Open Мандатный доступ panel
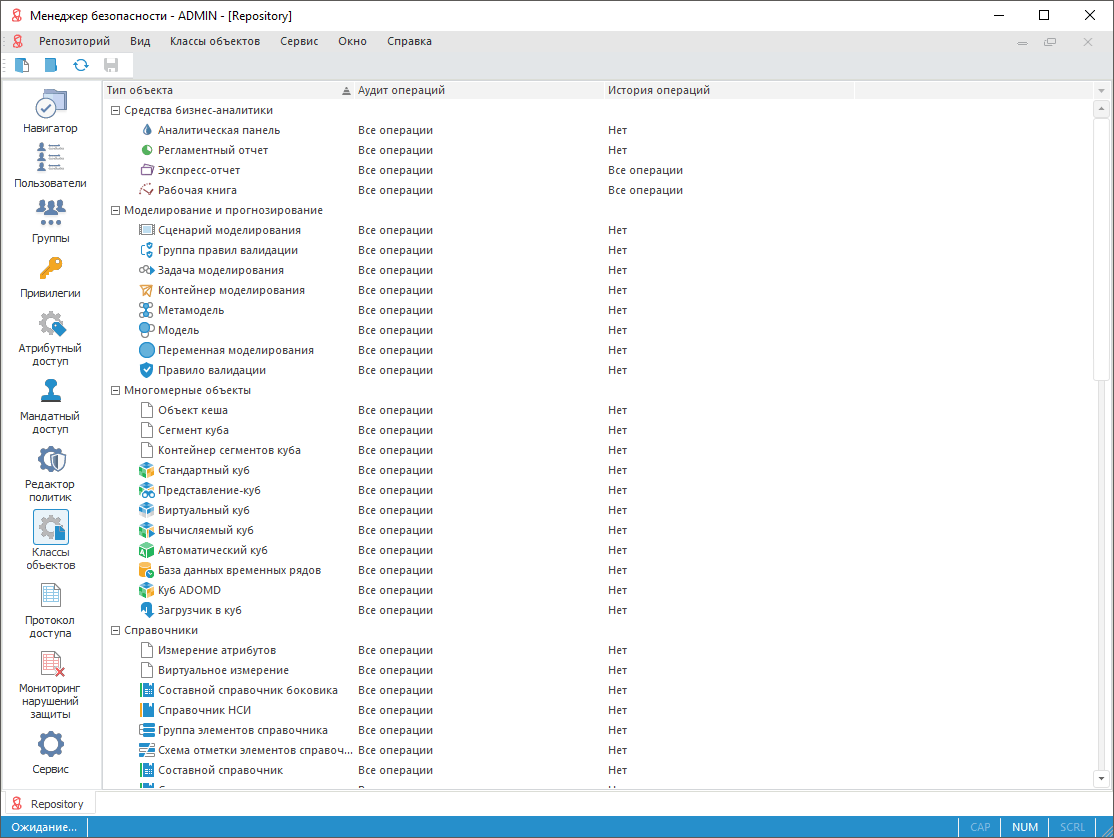1114x838 pixels. tap(51, 406)
